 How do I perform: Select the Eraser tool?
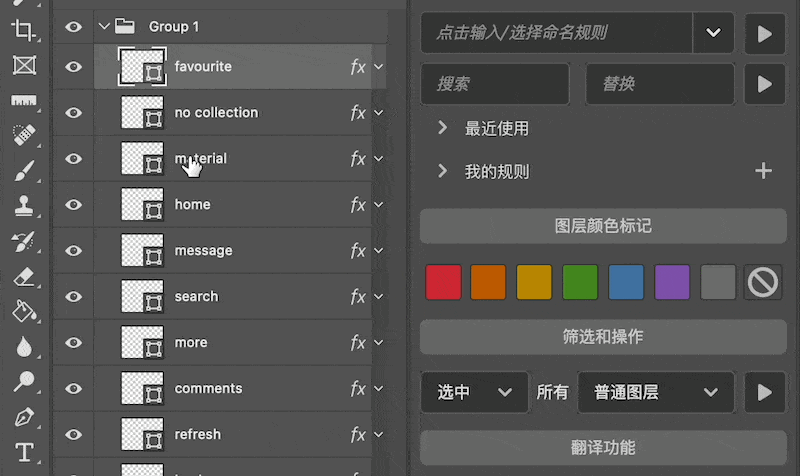[23, 277]
